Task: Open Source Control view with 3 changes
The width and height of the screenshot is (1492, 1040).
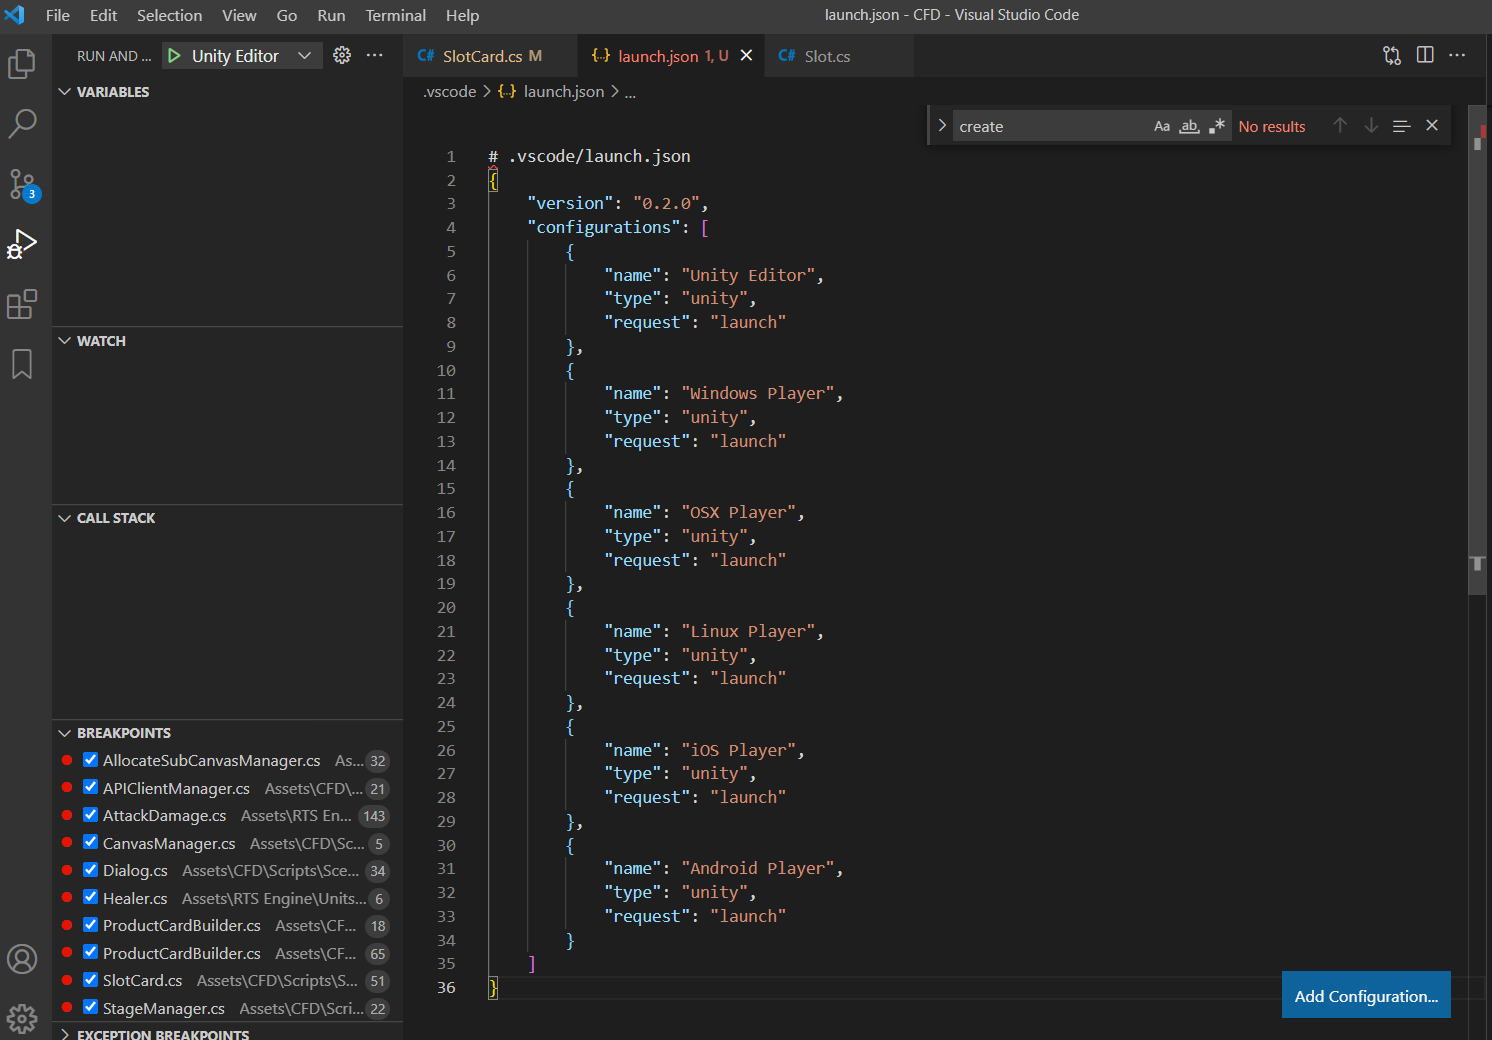Action: [x=22, y=184]
